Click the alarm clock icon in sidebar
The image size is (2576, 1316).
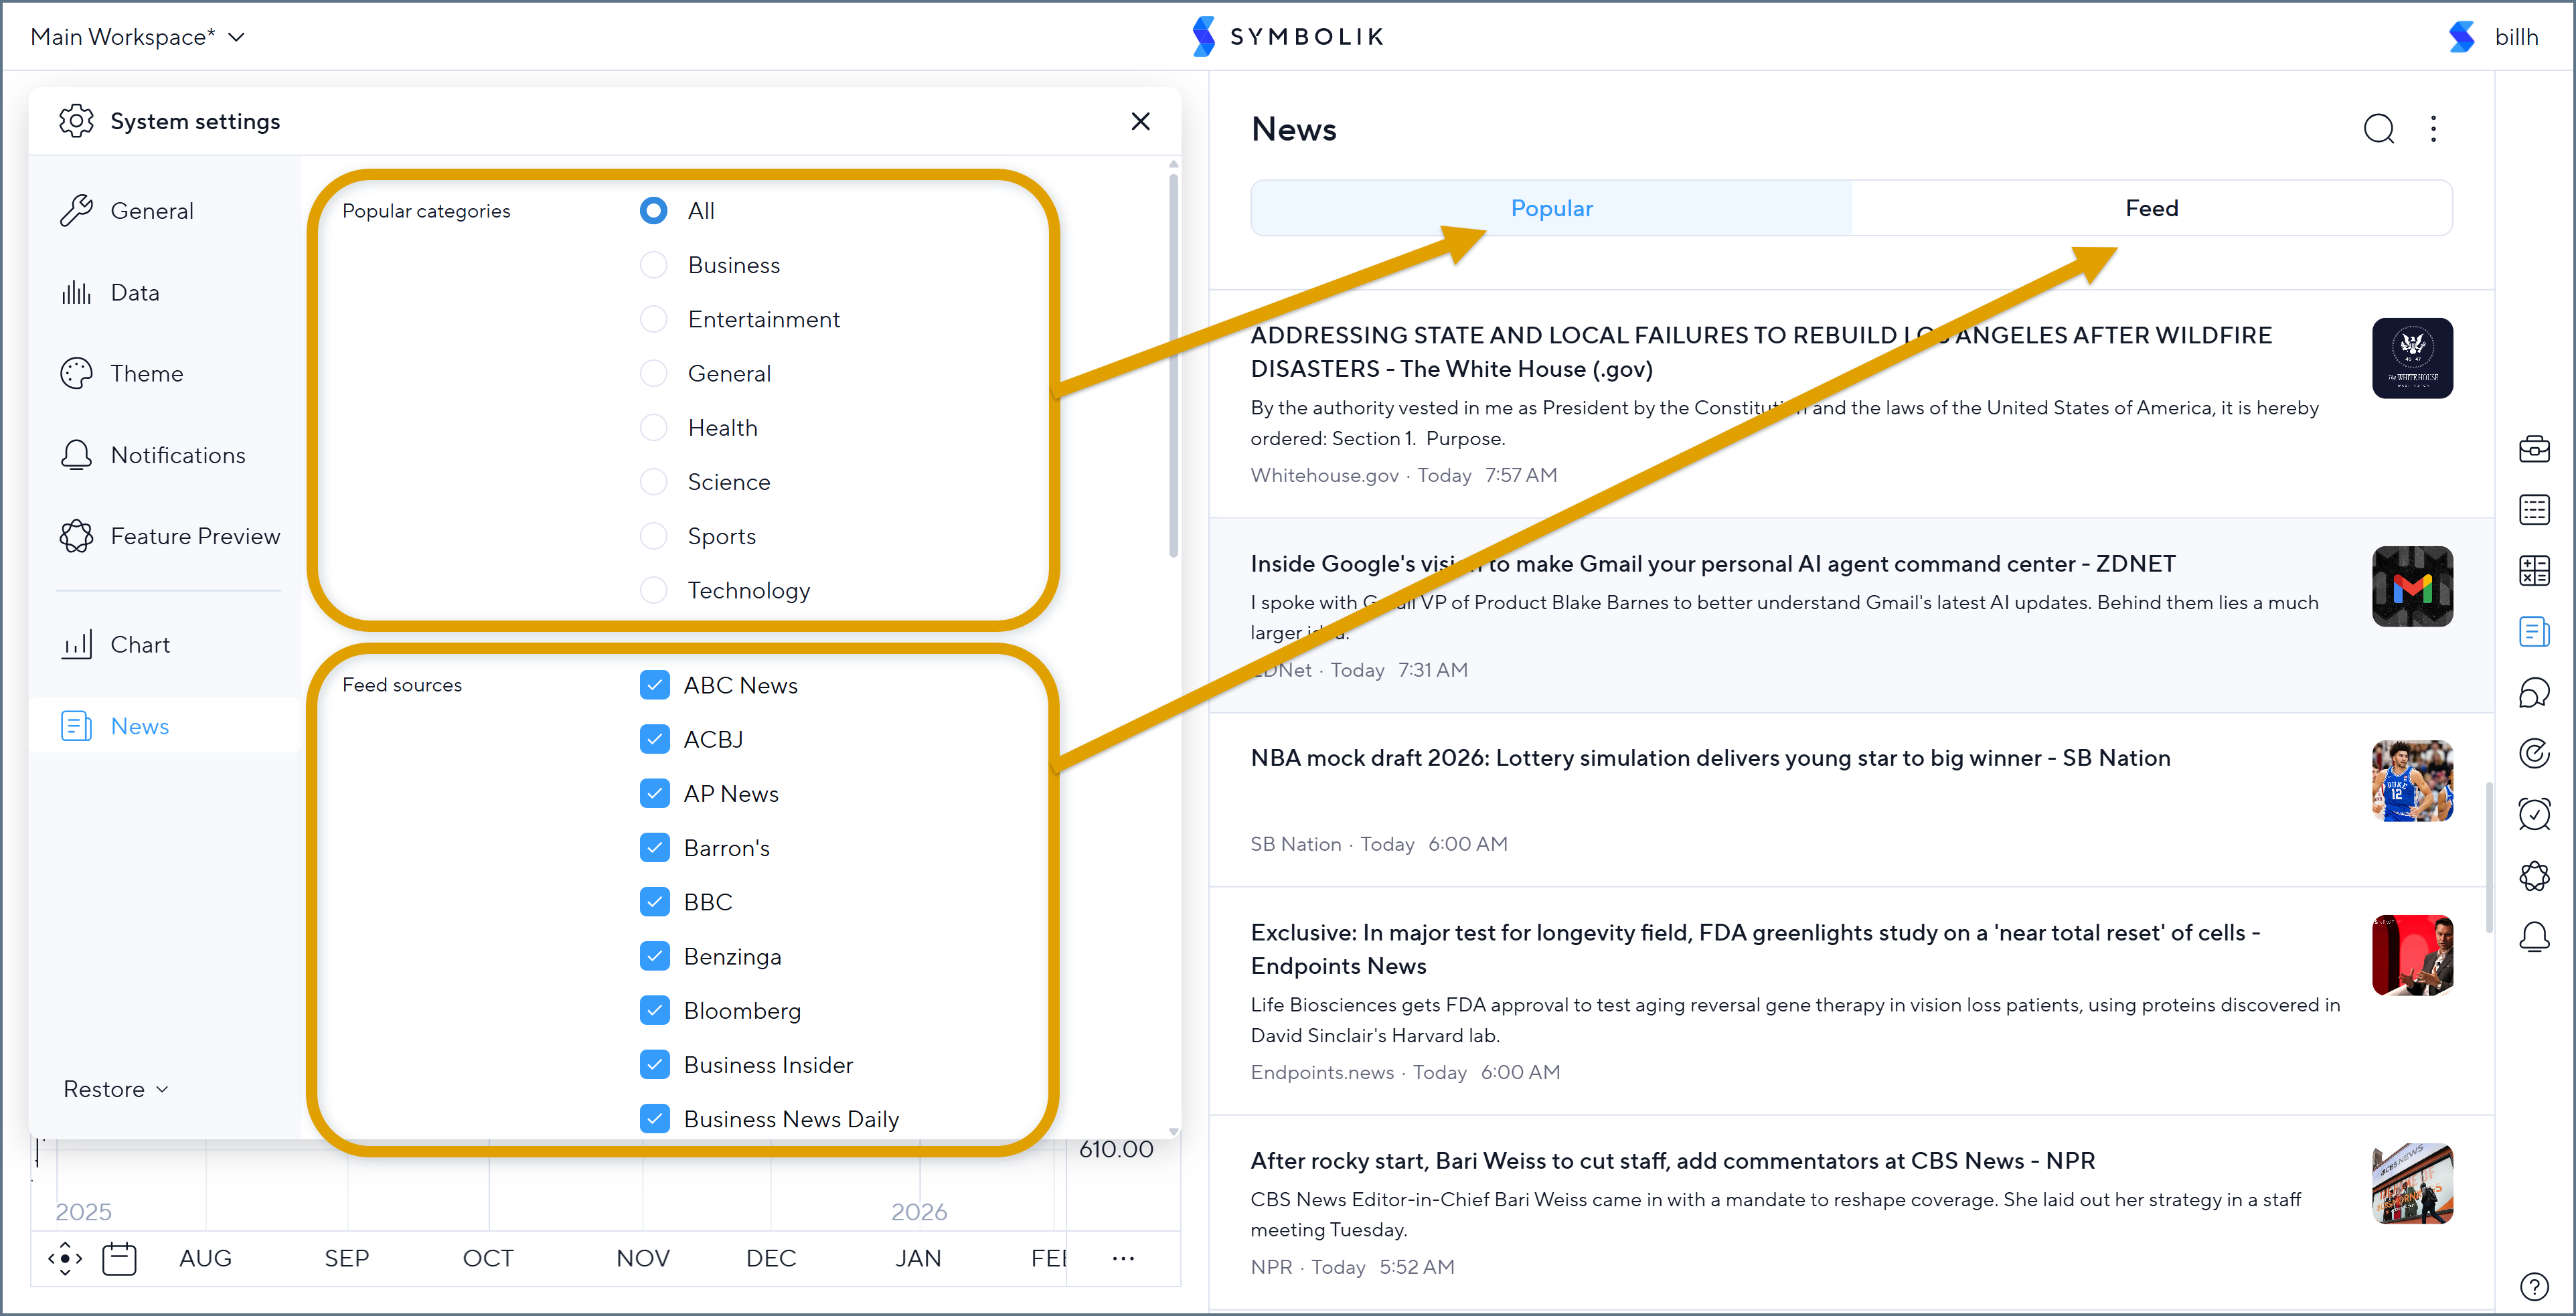click(x=2533, y=814)
